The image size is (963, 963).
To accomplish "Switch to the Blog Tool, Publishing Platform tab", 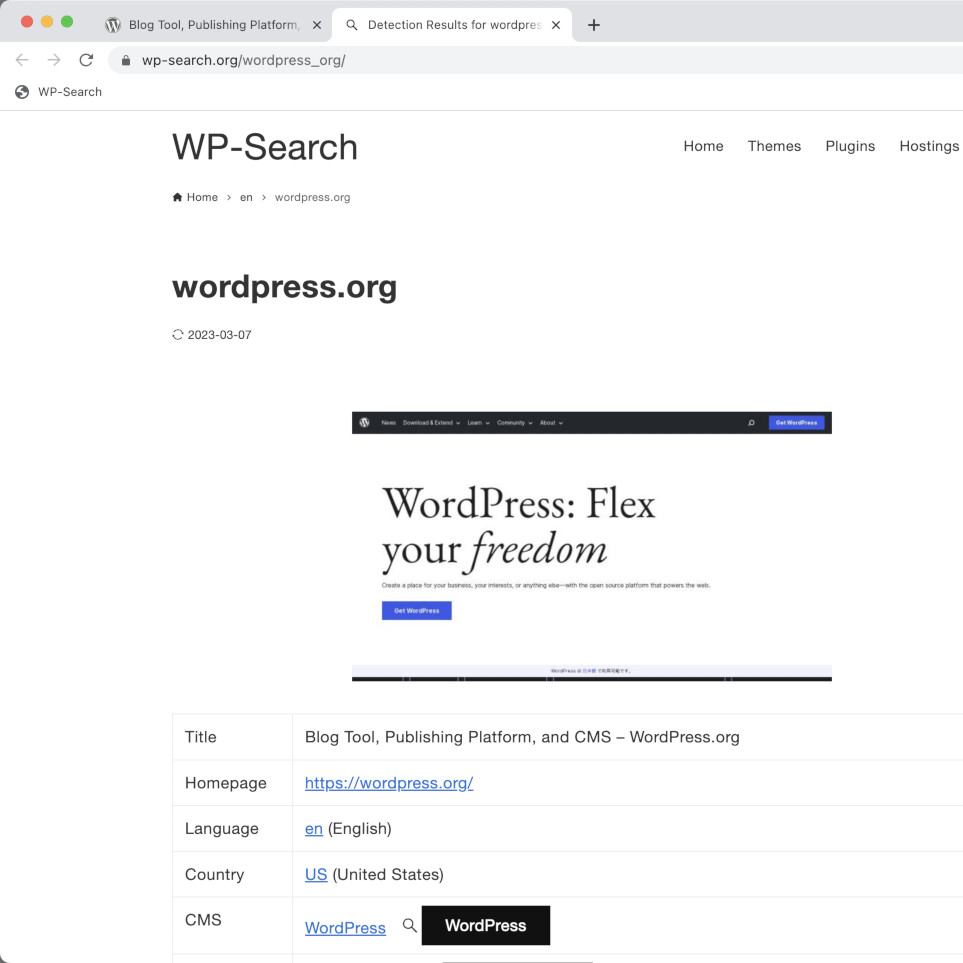I will click(x=210, y=25).
